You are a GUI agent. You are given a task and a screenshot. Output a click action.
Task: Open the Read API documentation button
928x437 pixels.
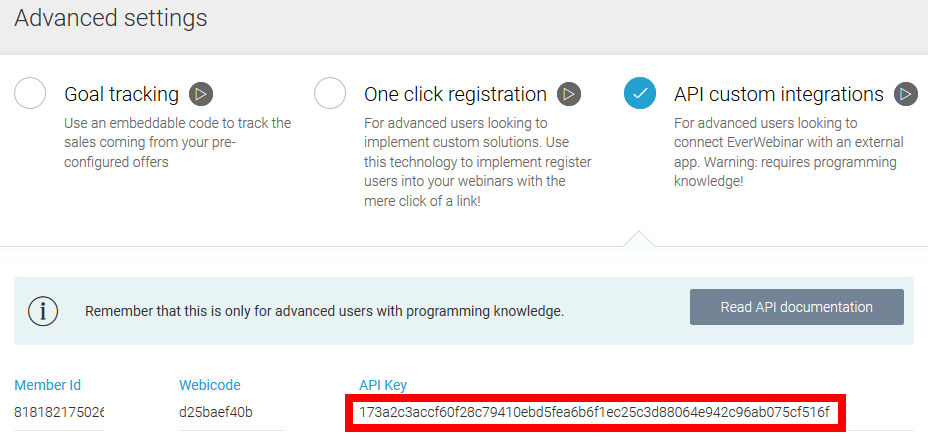796,307
